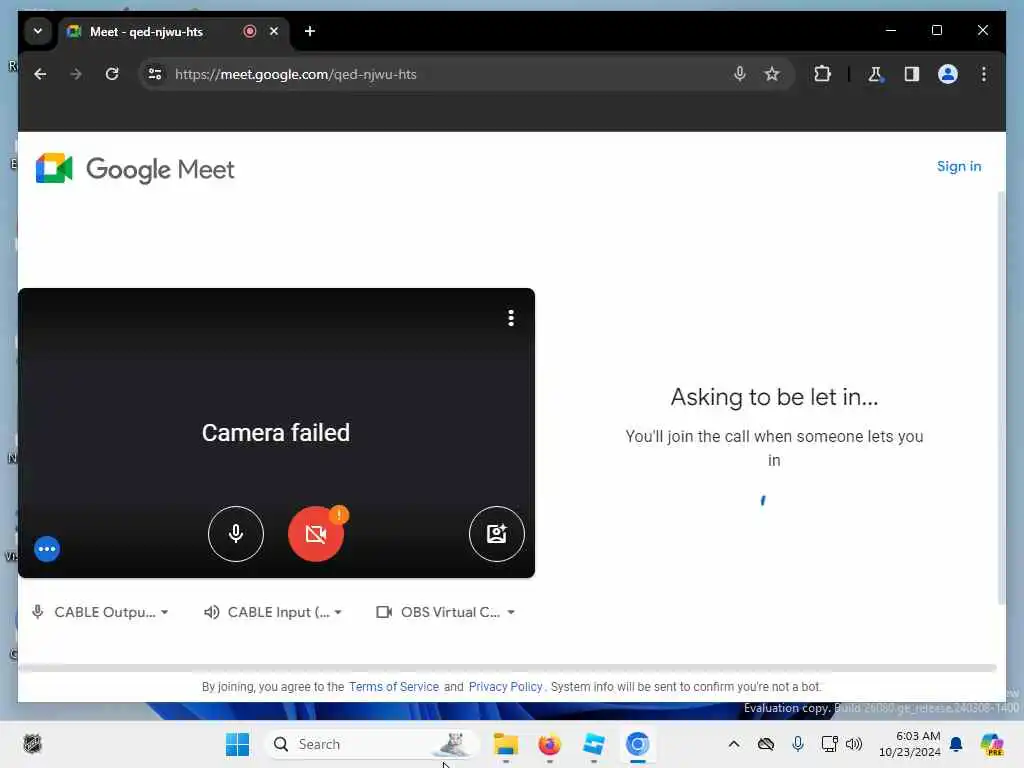Show hidden tray icons chevron
The width and height of the screenshot is (1024, 768).
(734, 744)
